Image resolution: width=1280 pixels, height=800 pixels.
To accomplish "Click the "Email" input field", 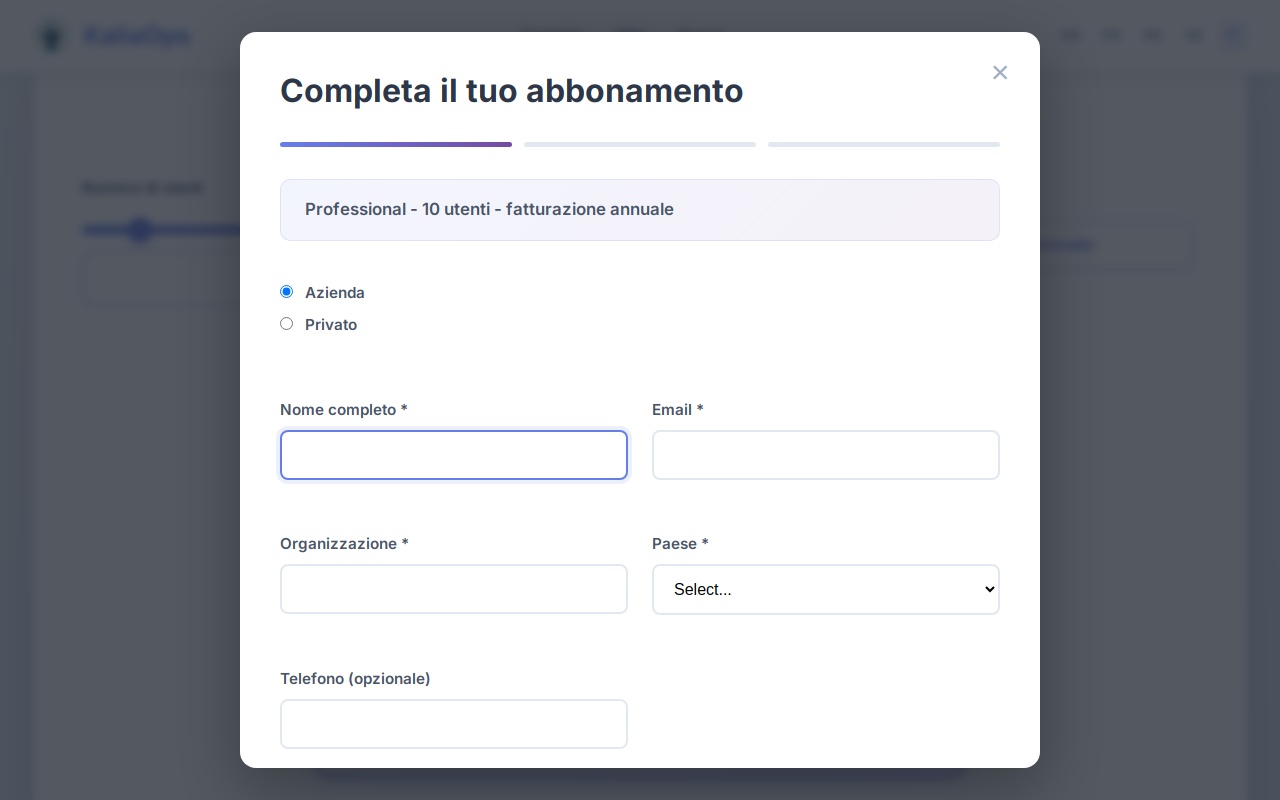I will (x=825, y=455).
